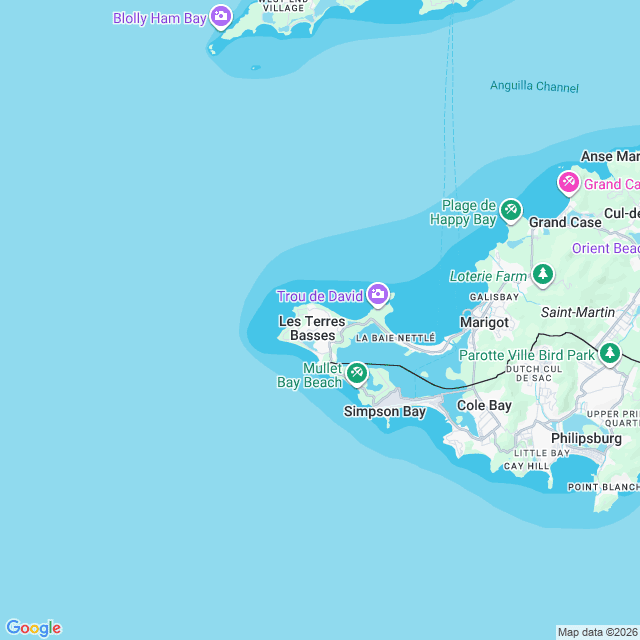Click the Galisbay neighborhood label
The width and height of the screenshot is (640, 640).
(x=494, y=297)
